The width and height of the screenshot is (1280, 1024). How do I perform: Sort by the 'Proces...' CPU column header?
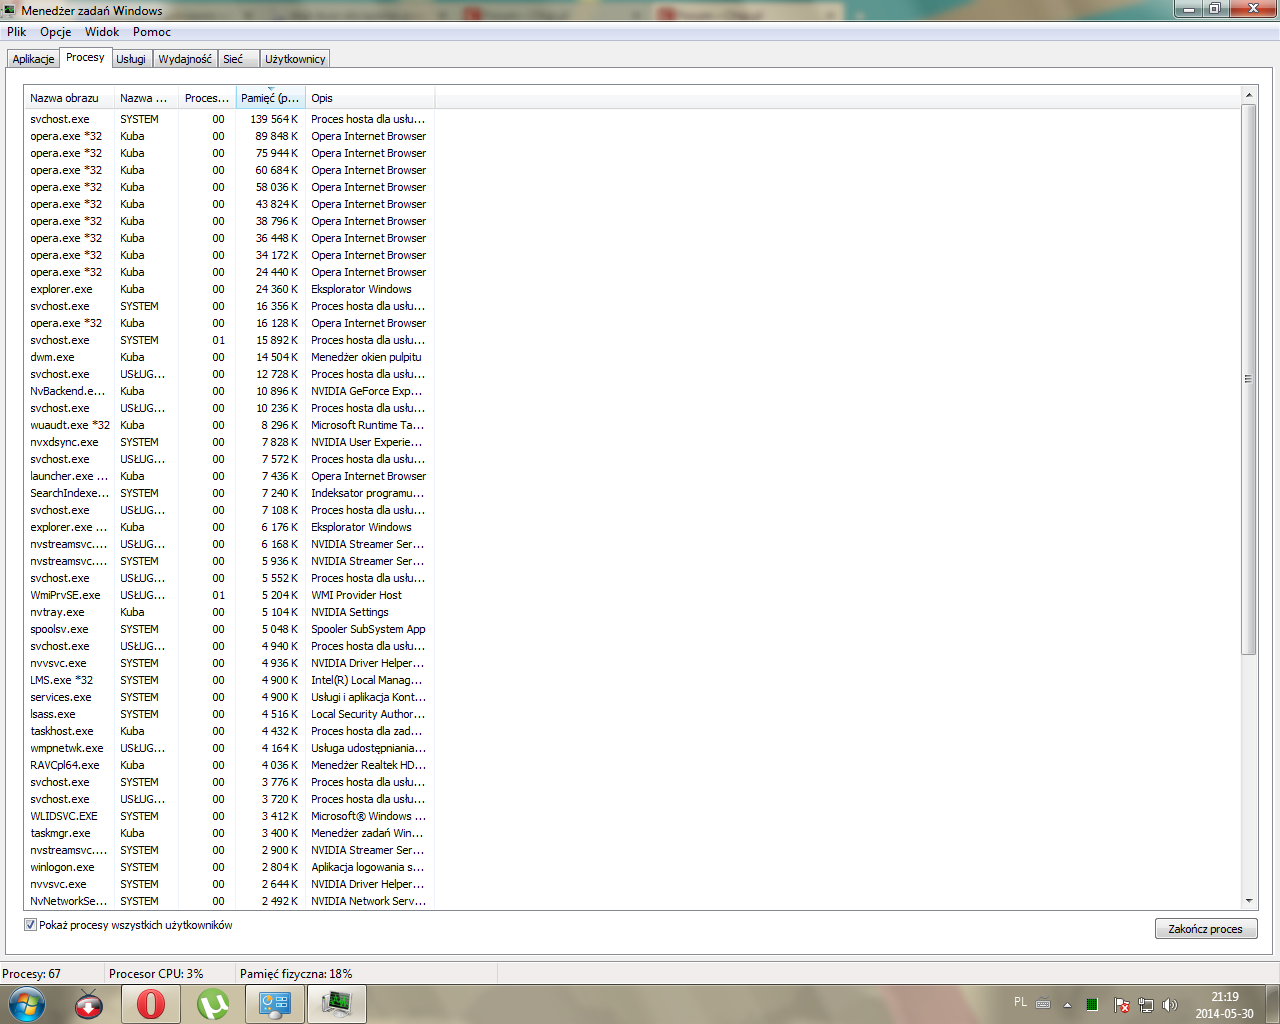pyautogui.click(x=207, y=98)
